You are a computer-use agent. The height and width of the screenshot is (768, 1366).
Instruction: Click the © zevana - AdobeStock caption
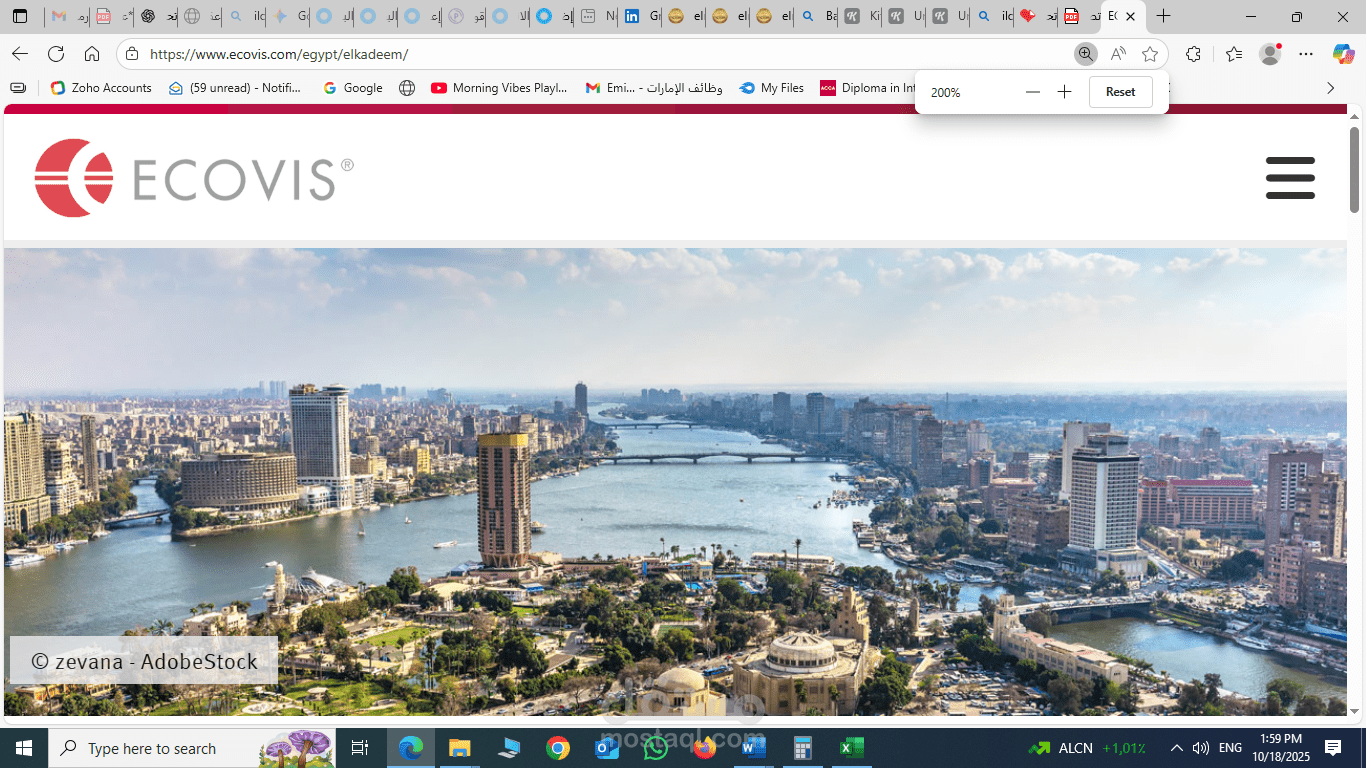point(145,661)
